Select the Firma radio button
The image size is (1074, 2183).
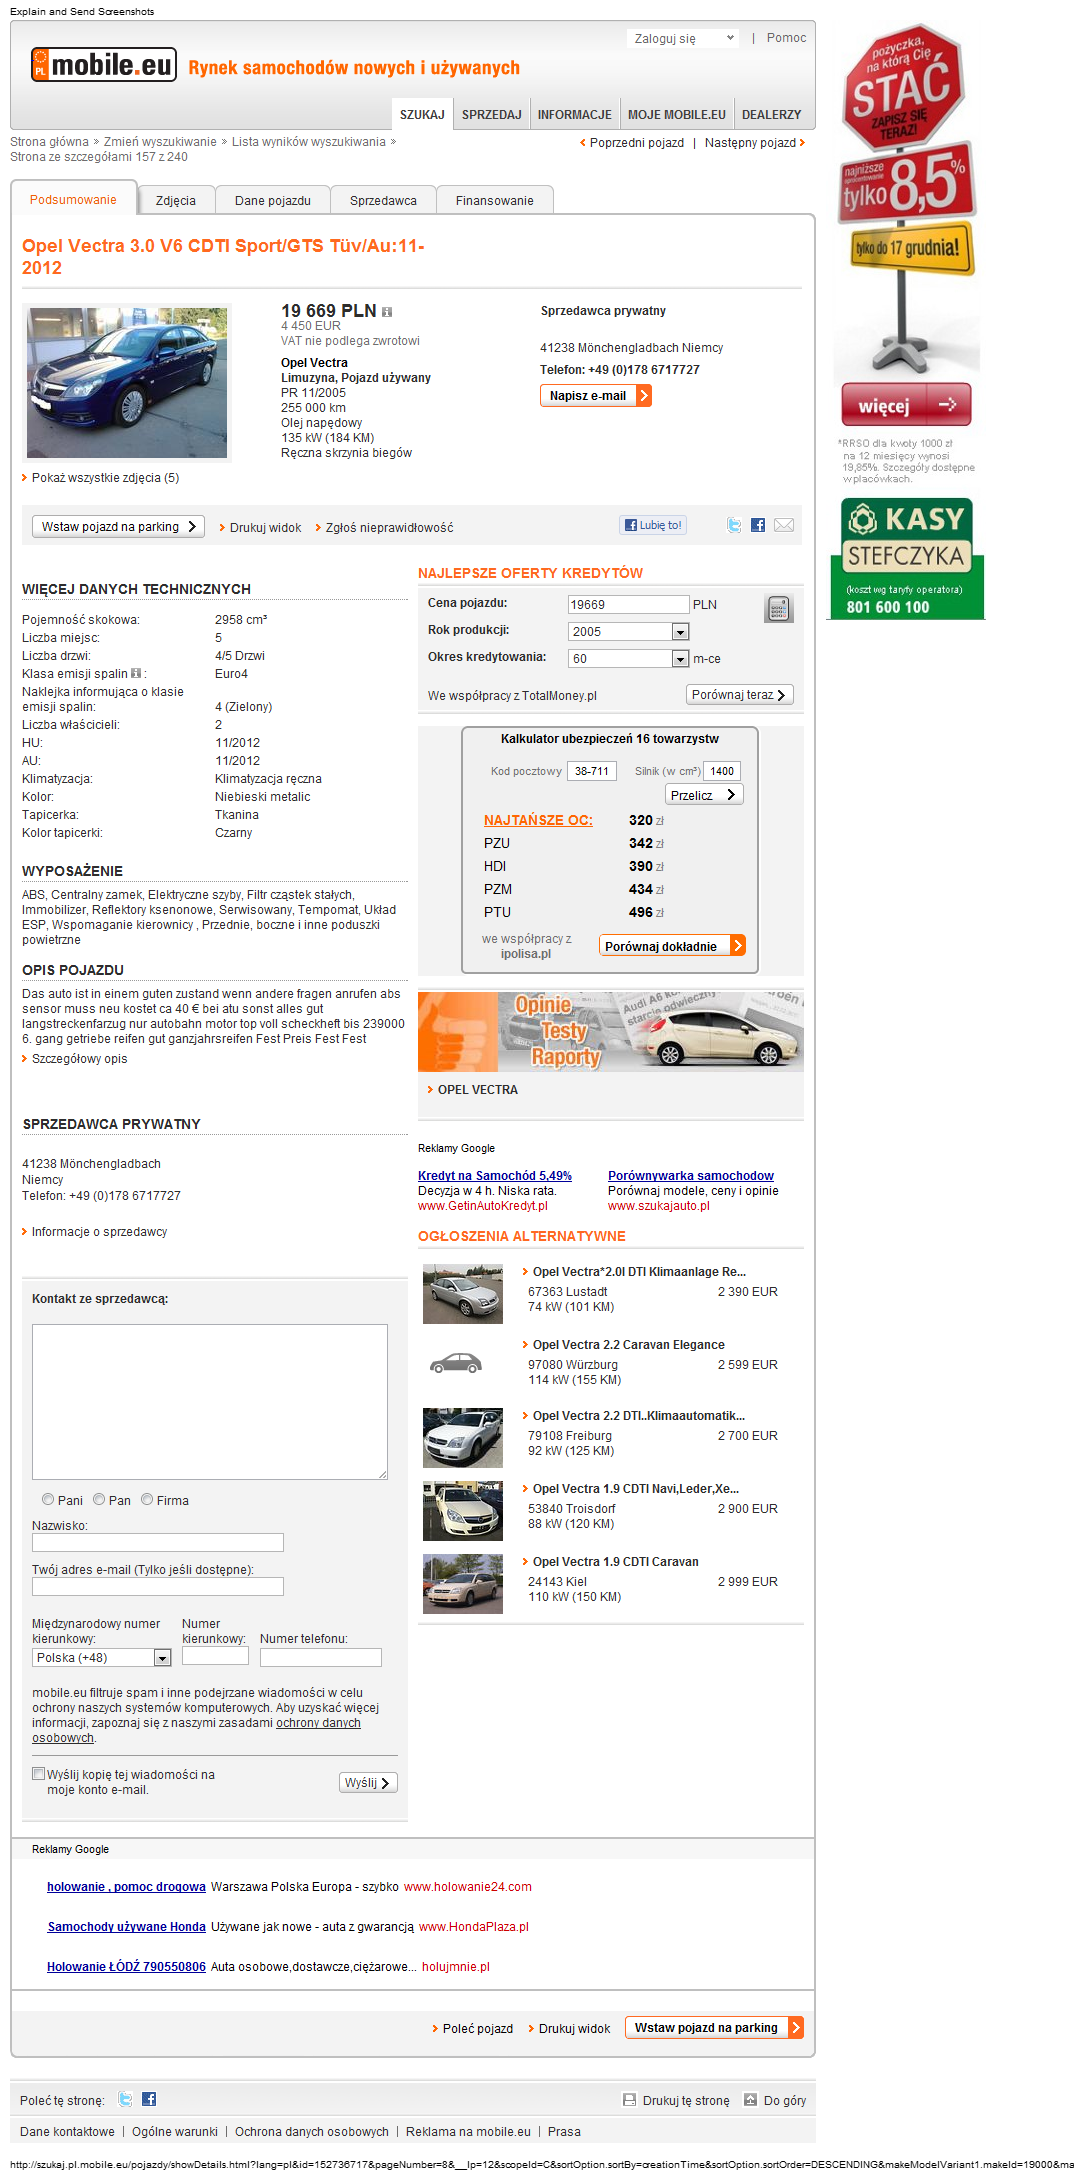[x=147, y=1499]
